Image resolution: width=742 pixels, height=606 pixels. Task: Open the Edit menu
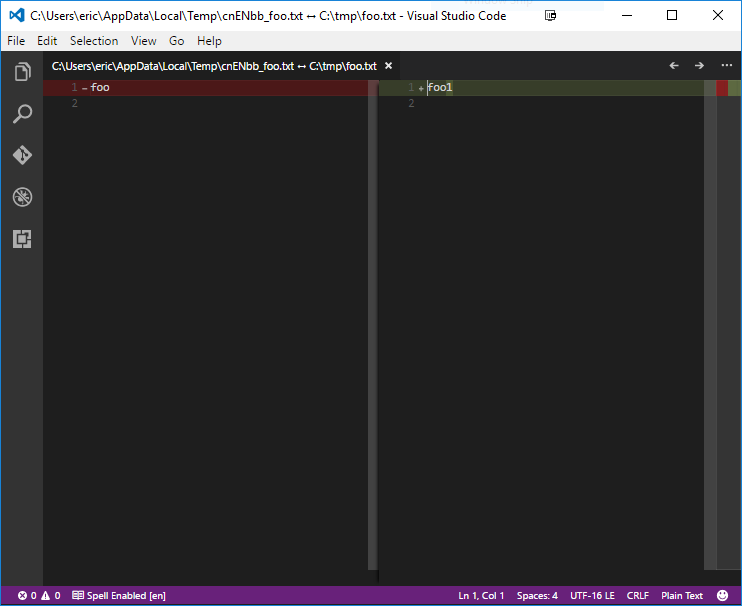(x=47, y=41)
